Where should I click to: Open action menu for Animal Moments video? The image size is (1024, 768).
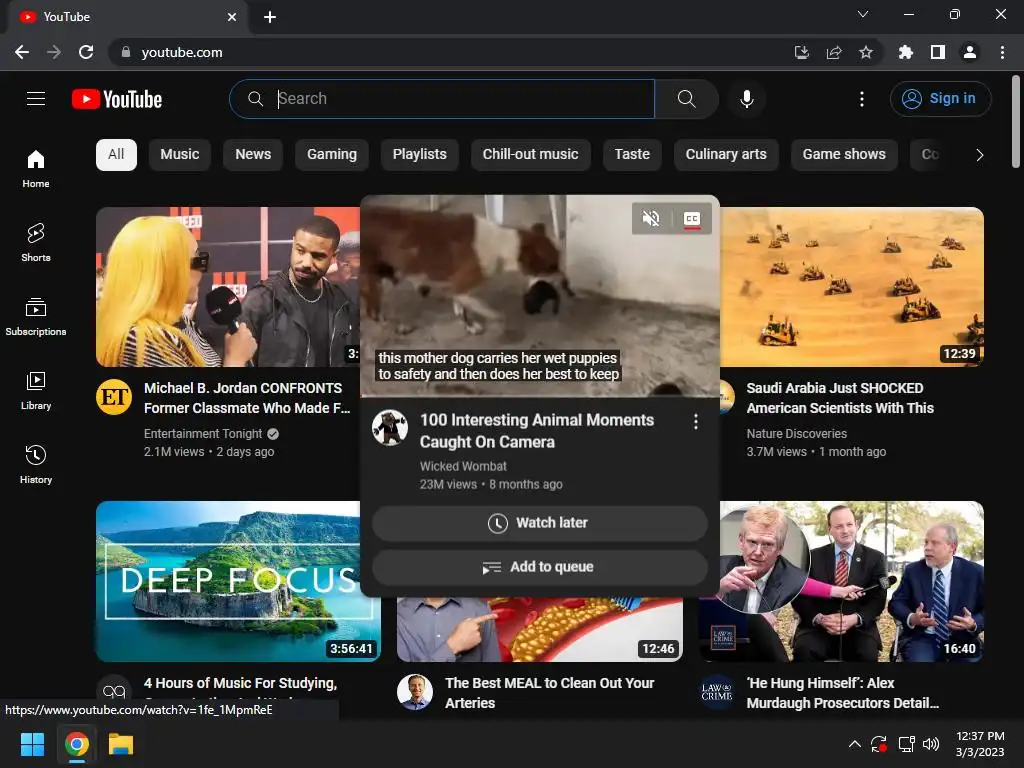[696, 422]
